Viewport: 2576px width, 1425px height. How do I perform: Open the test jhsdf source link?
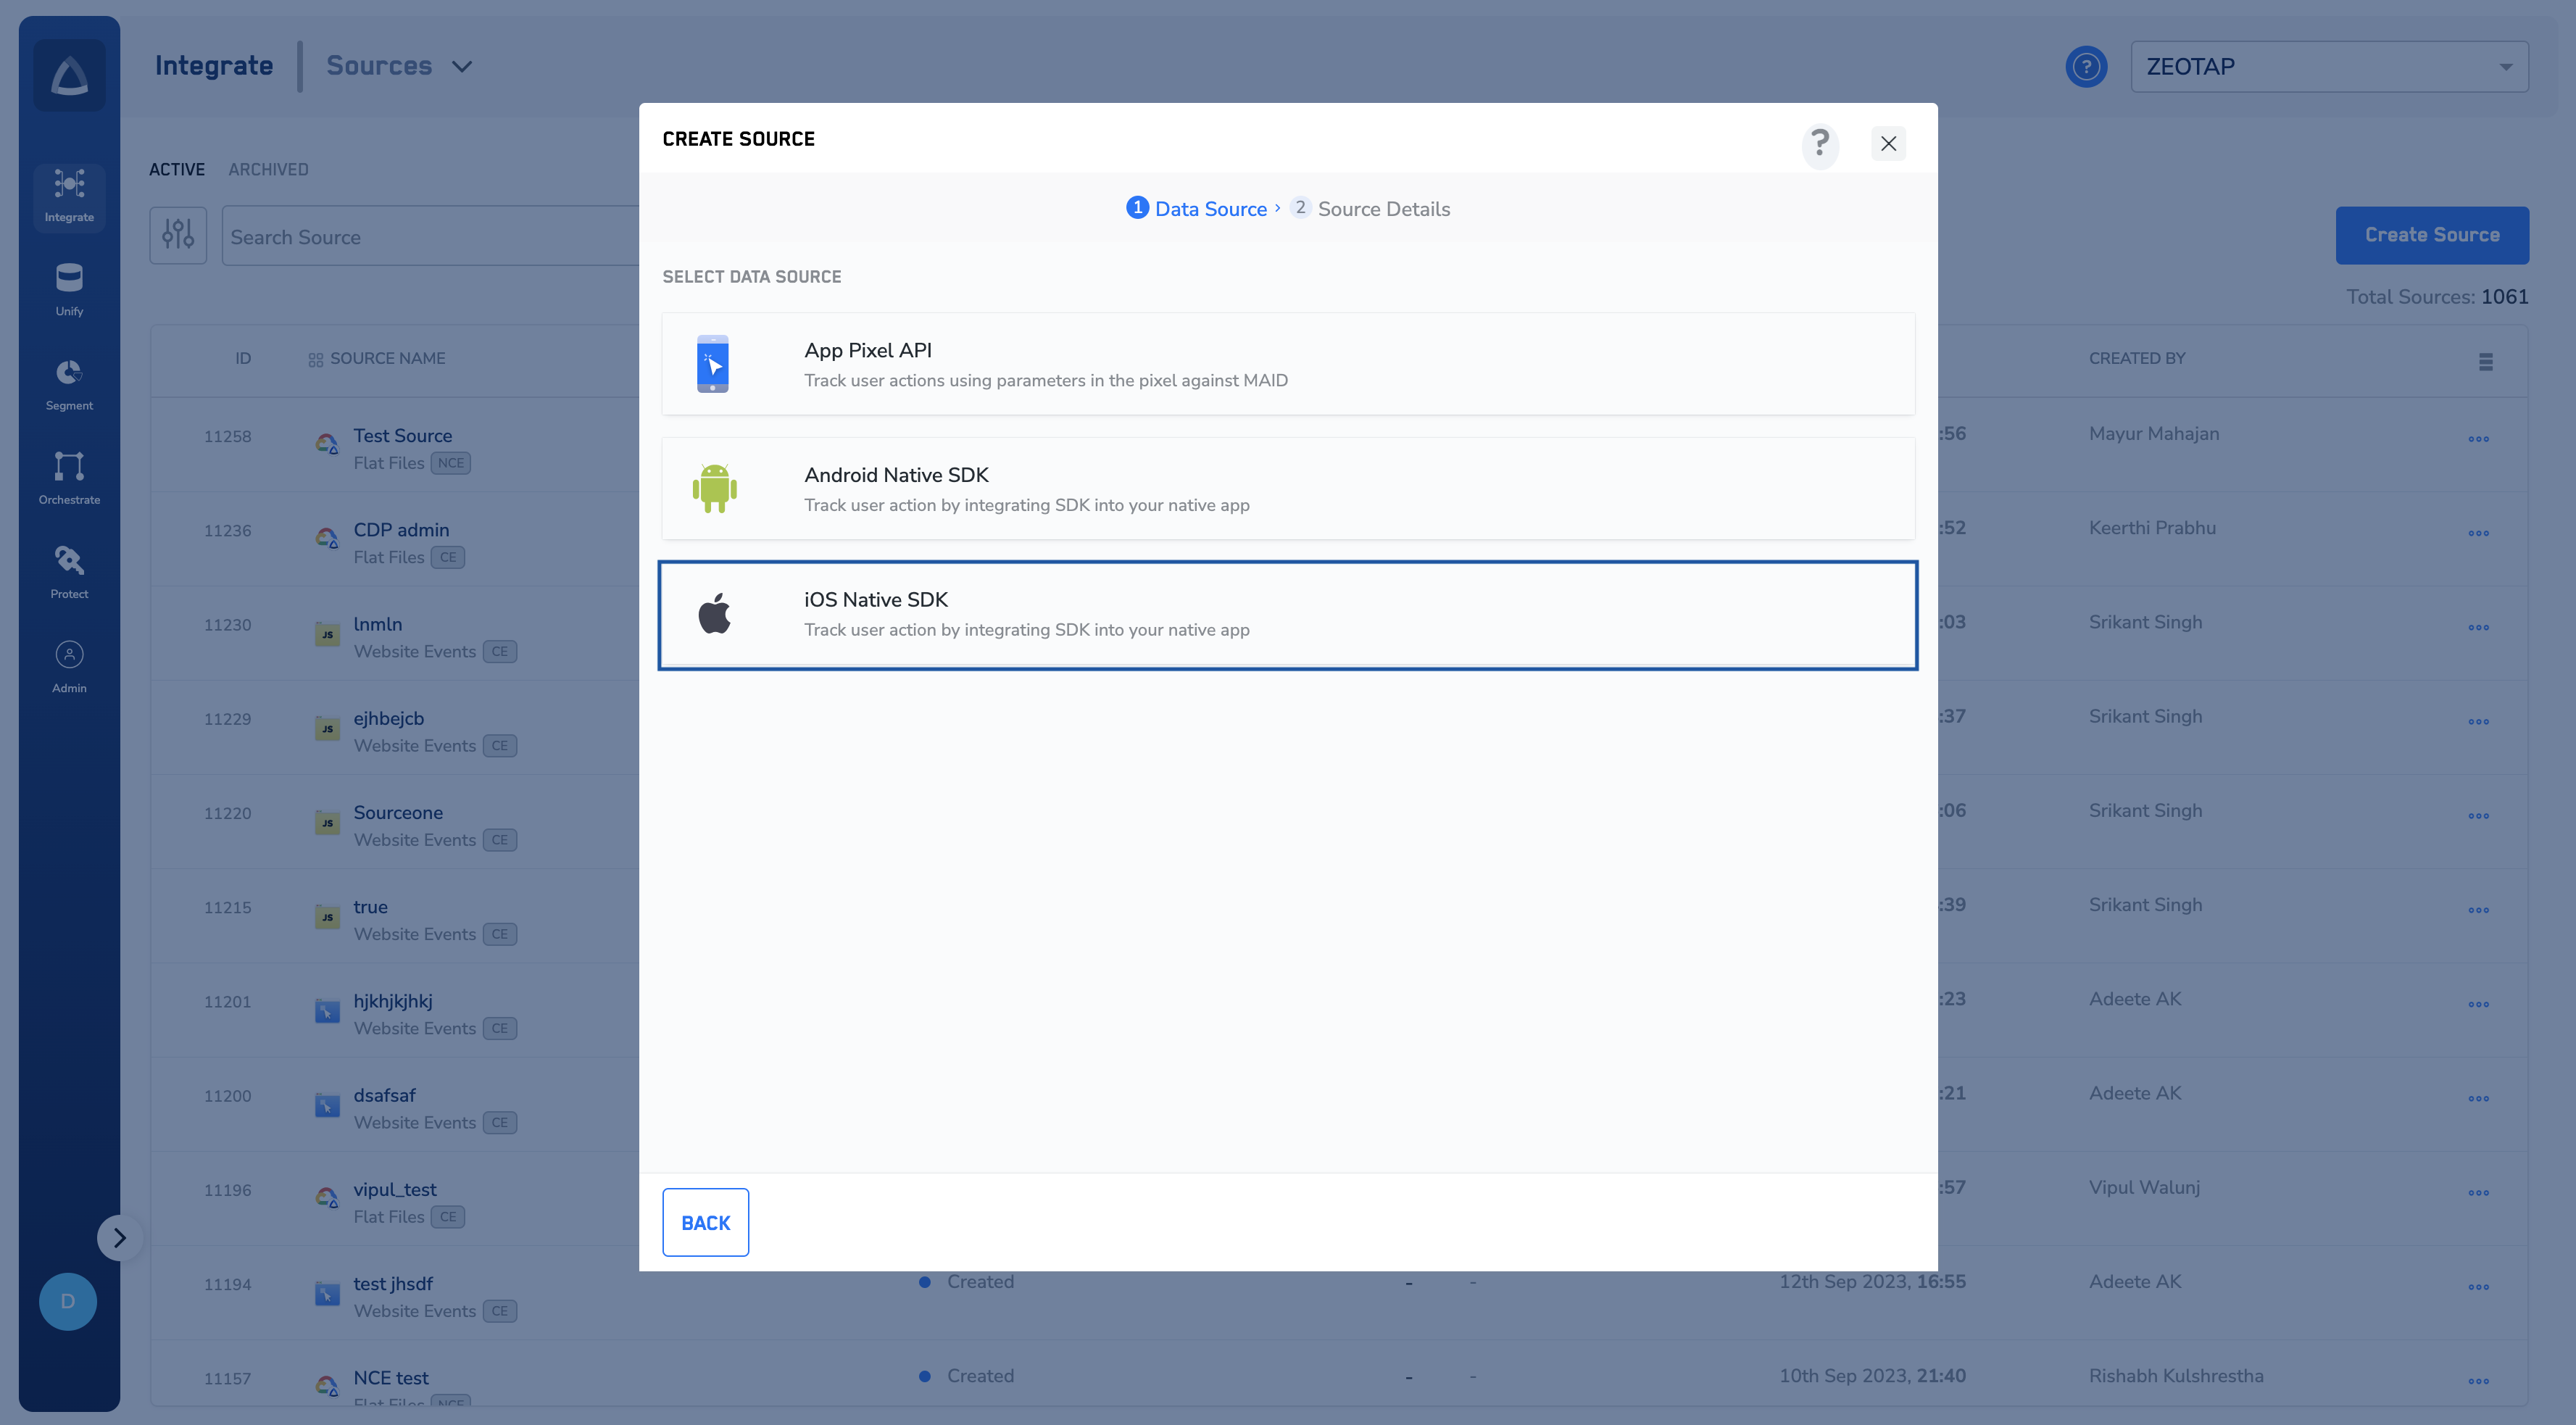pyautogui.click(x=393, y=1283)
